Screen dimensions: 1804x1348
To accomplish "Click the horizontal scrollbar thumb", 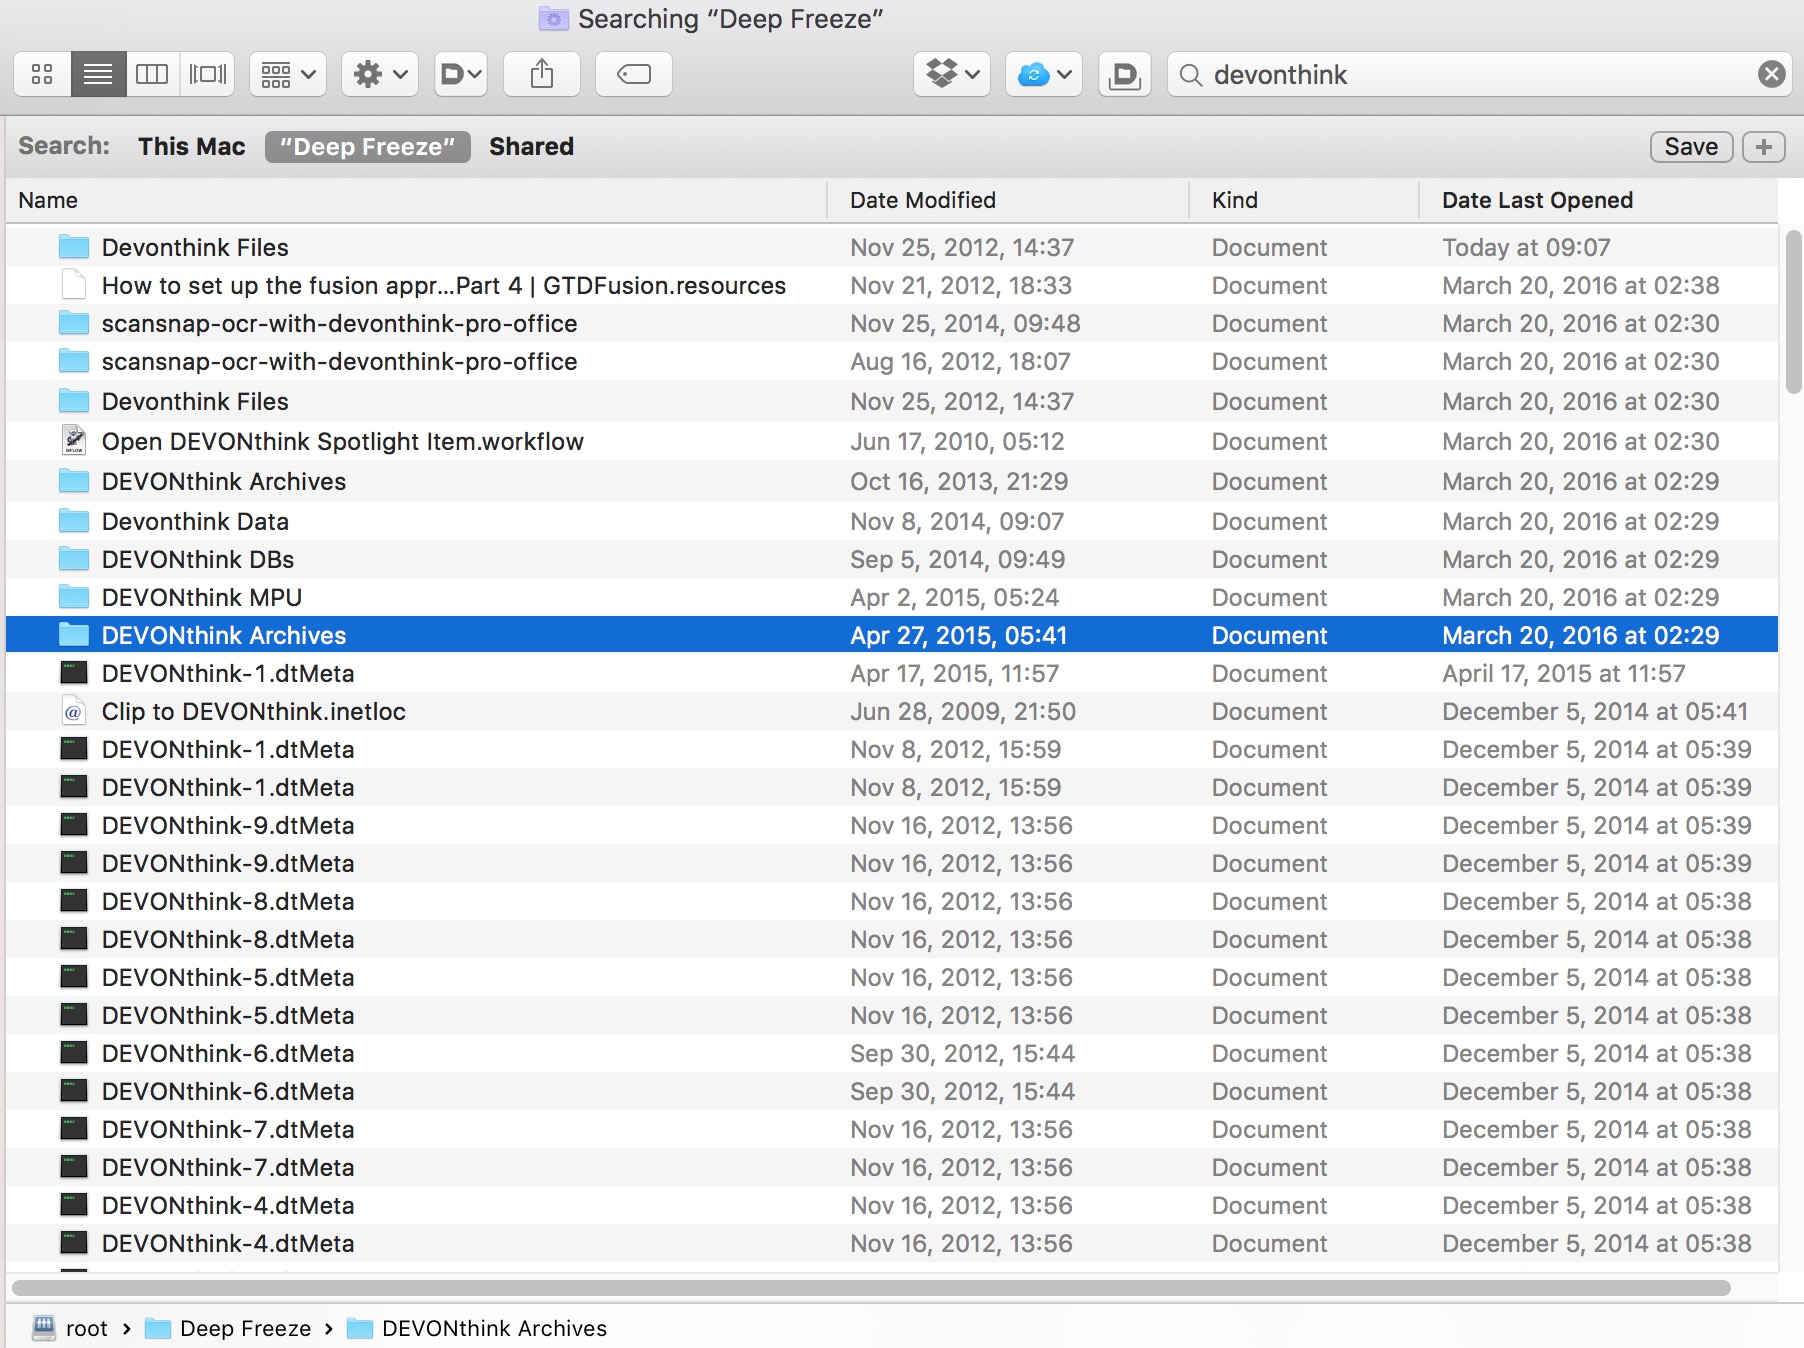I will 871,1287.
